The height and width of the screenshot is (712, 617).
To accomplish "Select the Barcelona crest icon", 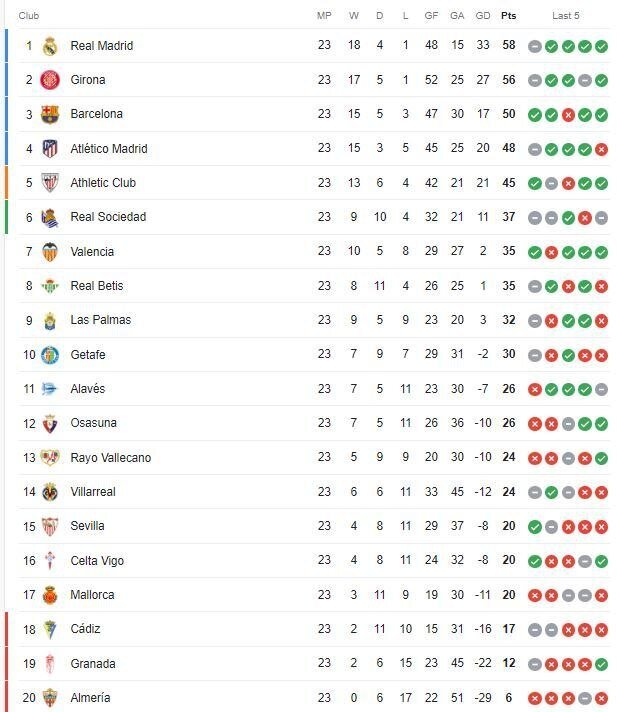I will (50, 114).
